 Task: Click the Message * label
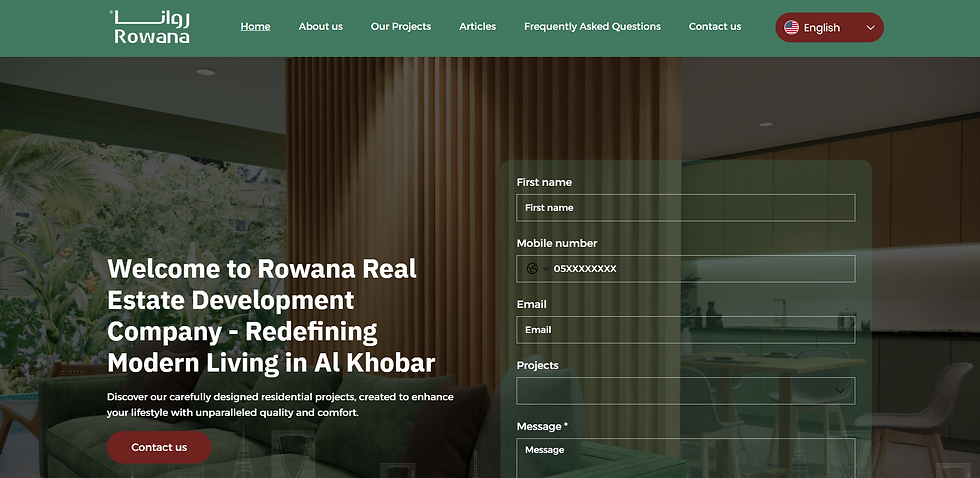542,426
